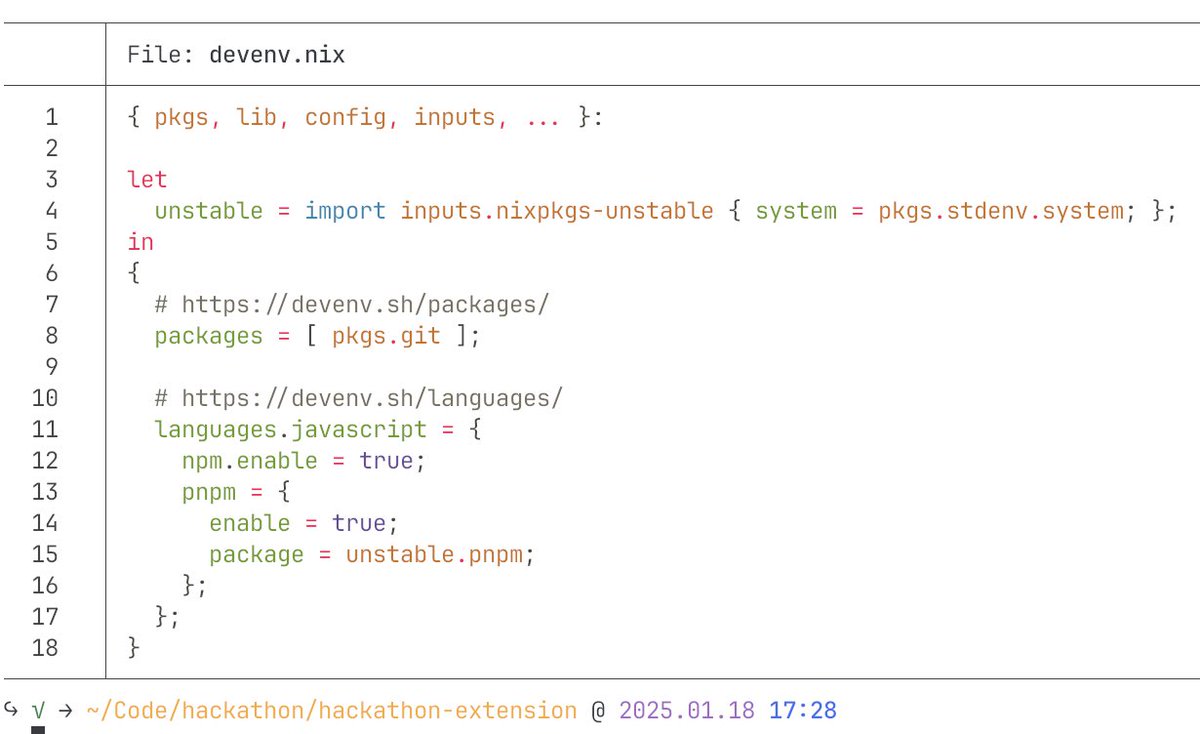
Task: Click 'package' attribute on line 15
Action: pos(256,554)
